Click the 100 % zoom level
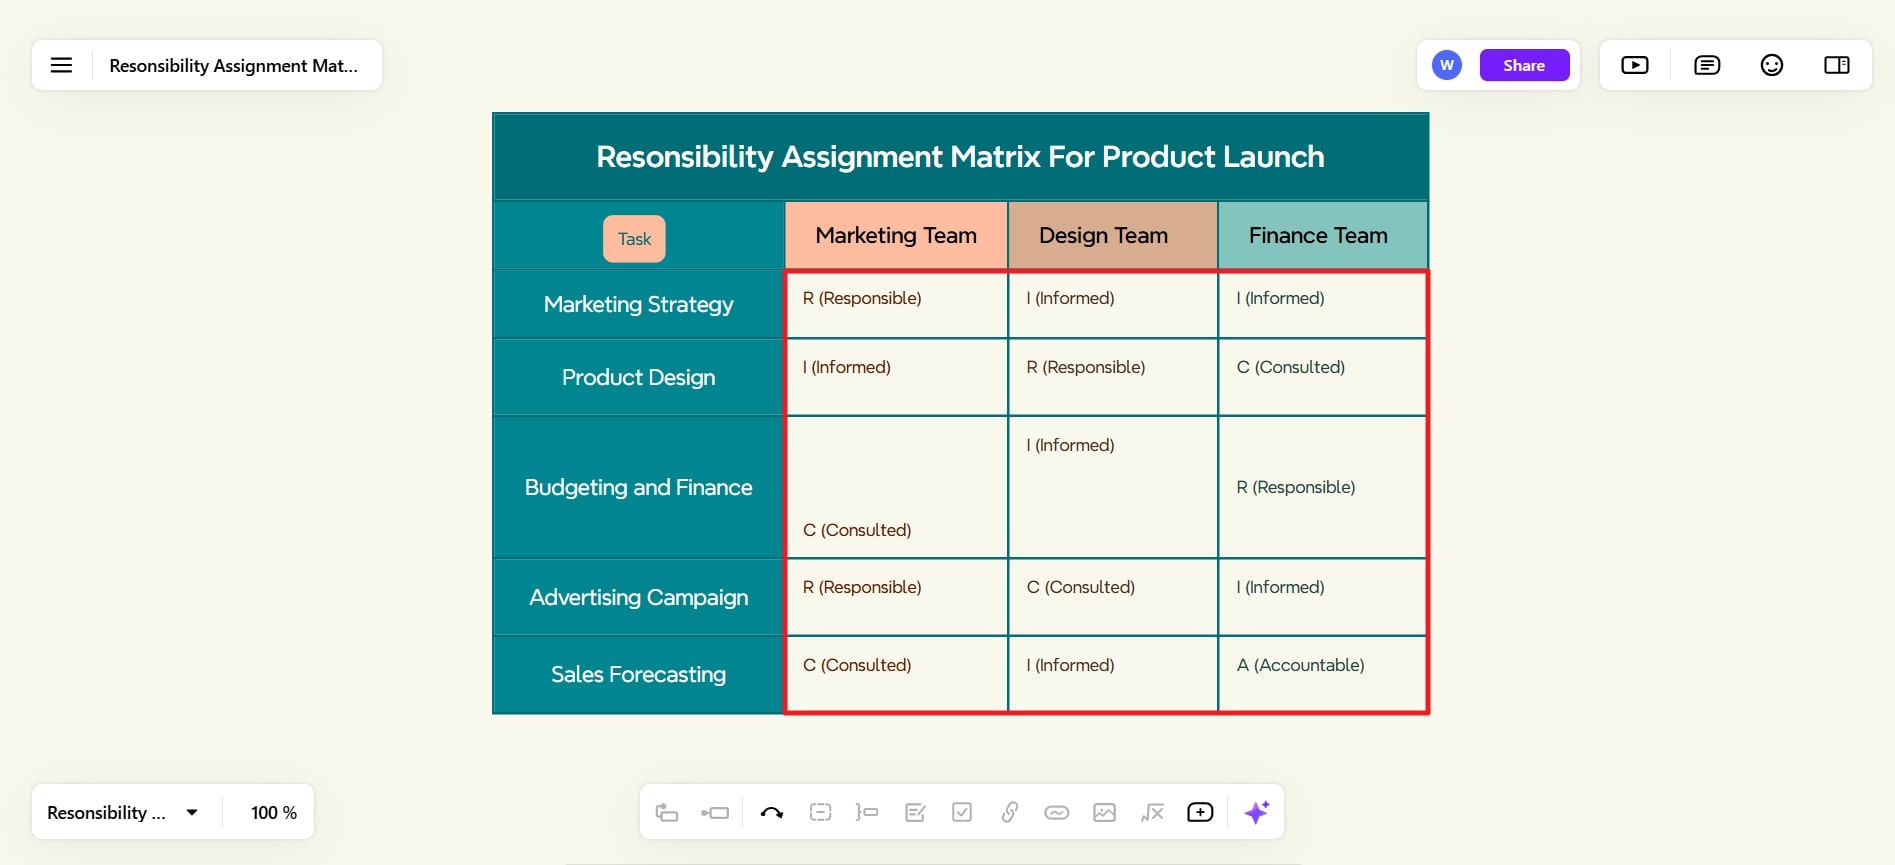The width and height of the screenshot is (1895, 865). click(274, 812)
